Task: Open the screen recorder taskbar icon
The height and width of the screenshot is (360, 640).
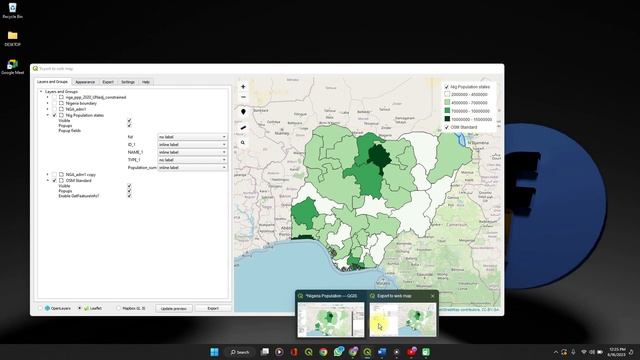Action: (396, 352)
